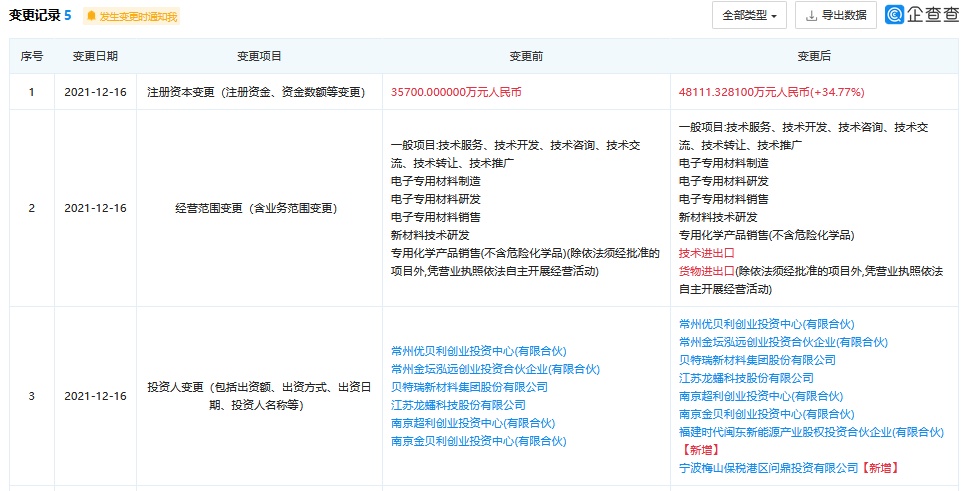Click the highlighted 技术进出口 text
The width and height of the screenshot is (964, 491).
click(x=706, y=253)
